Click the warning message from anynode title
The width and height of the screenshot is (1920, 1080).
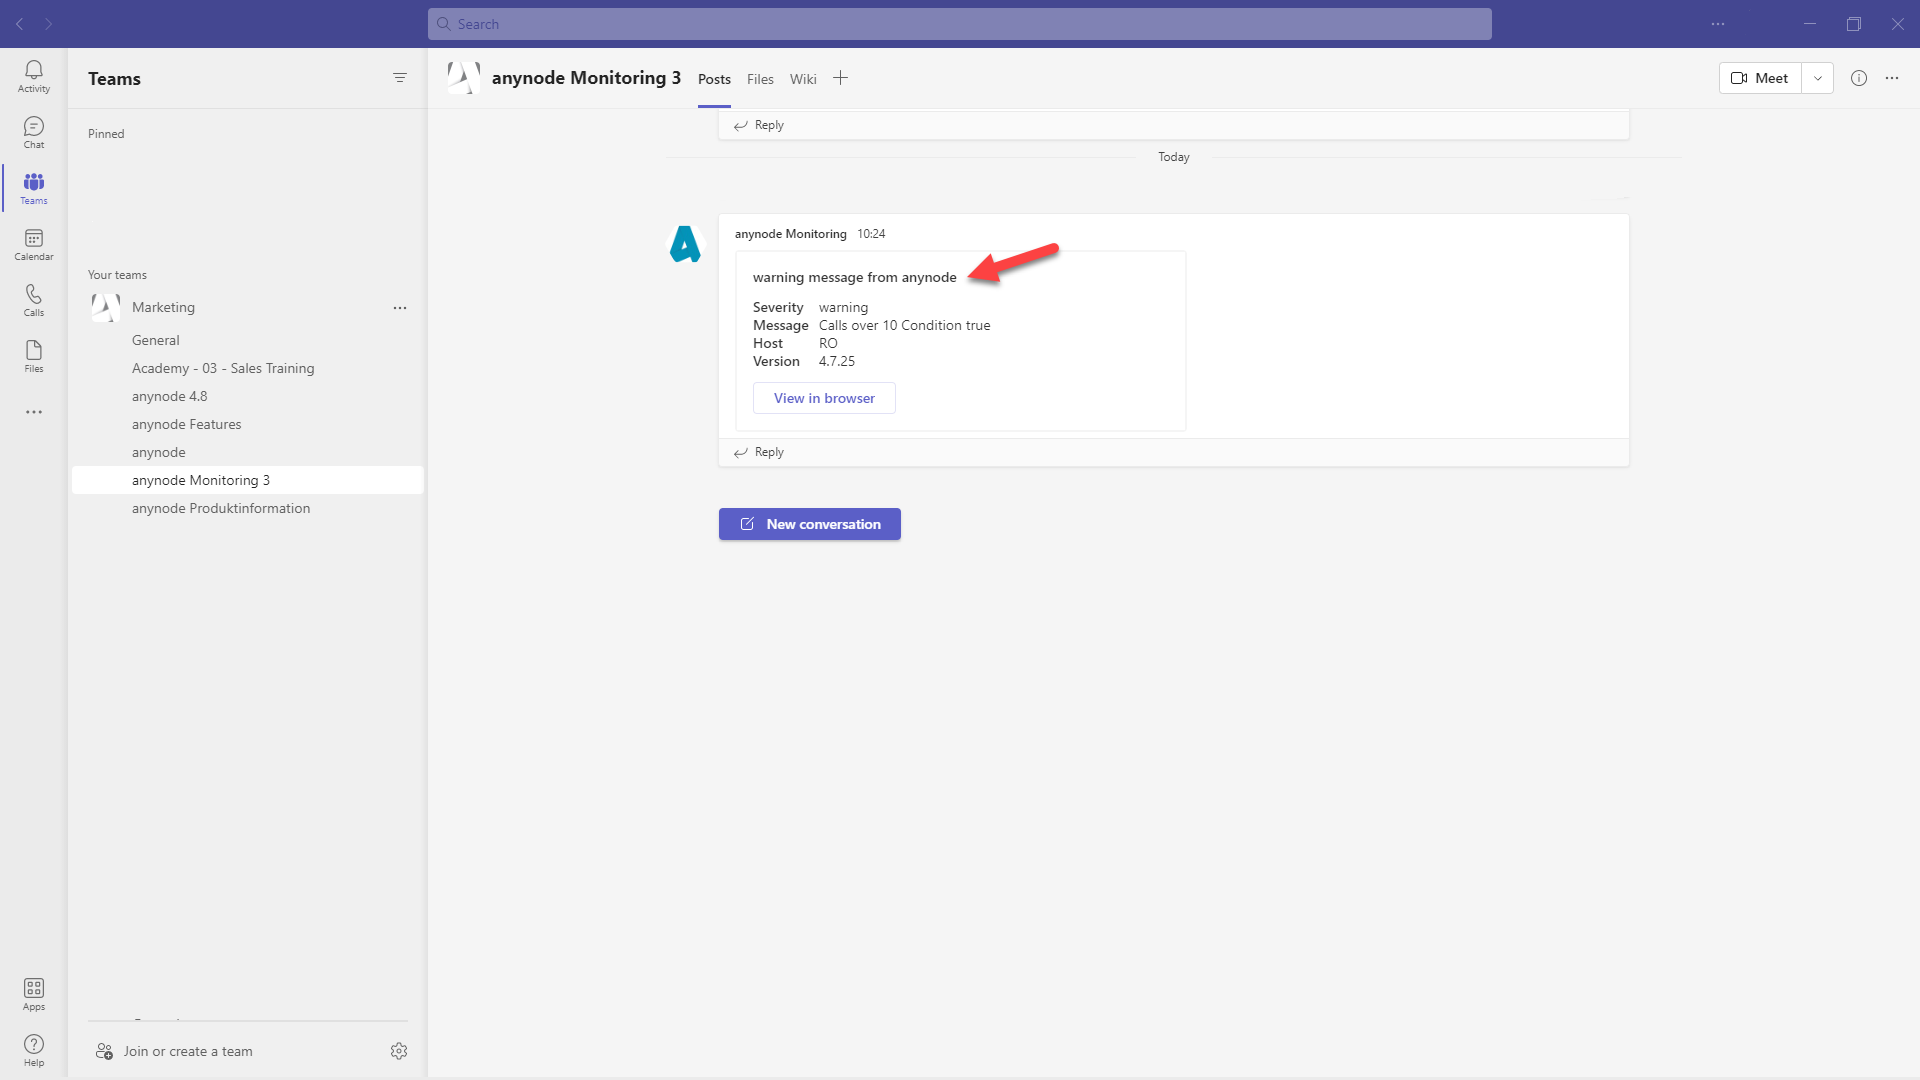click(854, 278)
